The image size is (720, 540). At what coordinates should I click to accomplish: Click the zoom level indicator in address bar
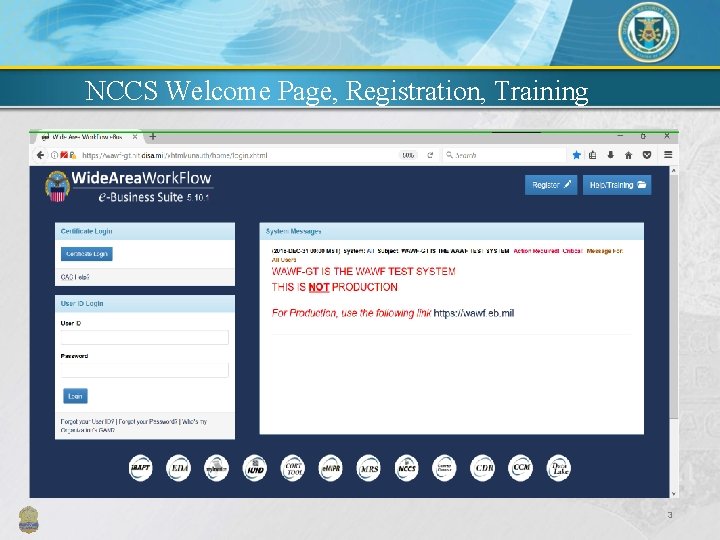[x=408, y=155]
